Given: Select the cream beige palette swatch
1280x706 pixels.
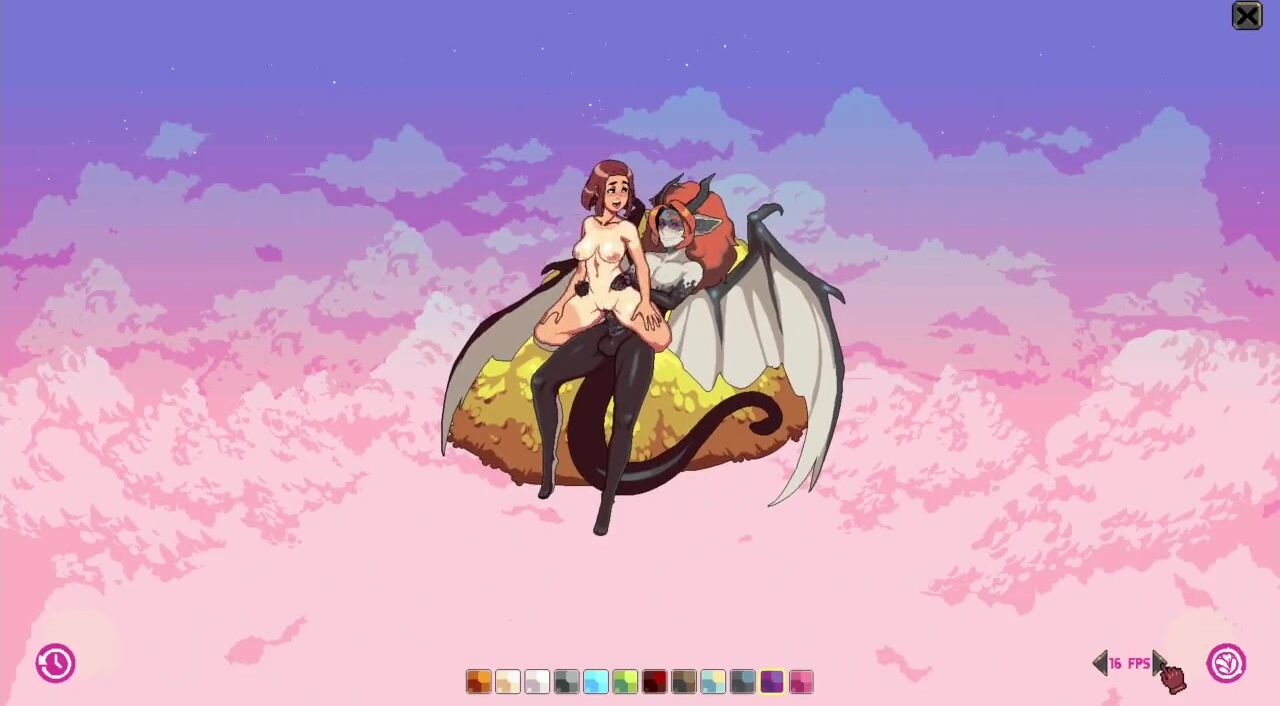Looking at the screenshot, I should (x=508, y=682).
